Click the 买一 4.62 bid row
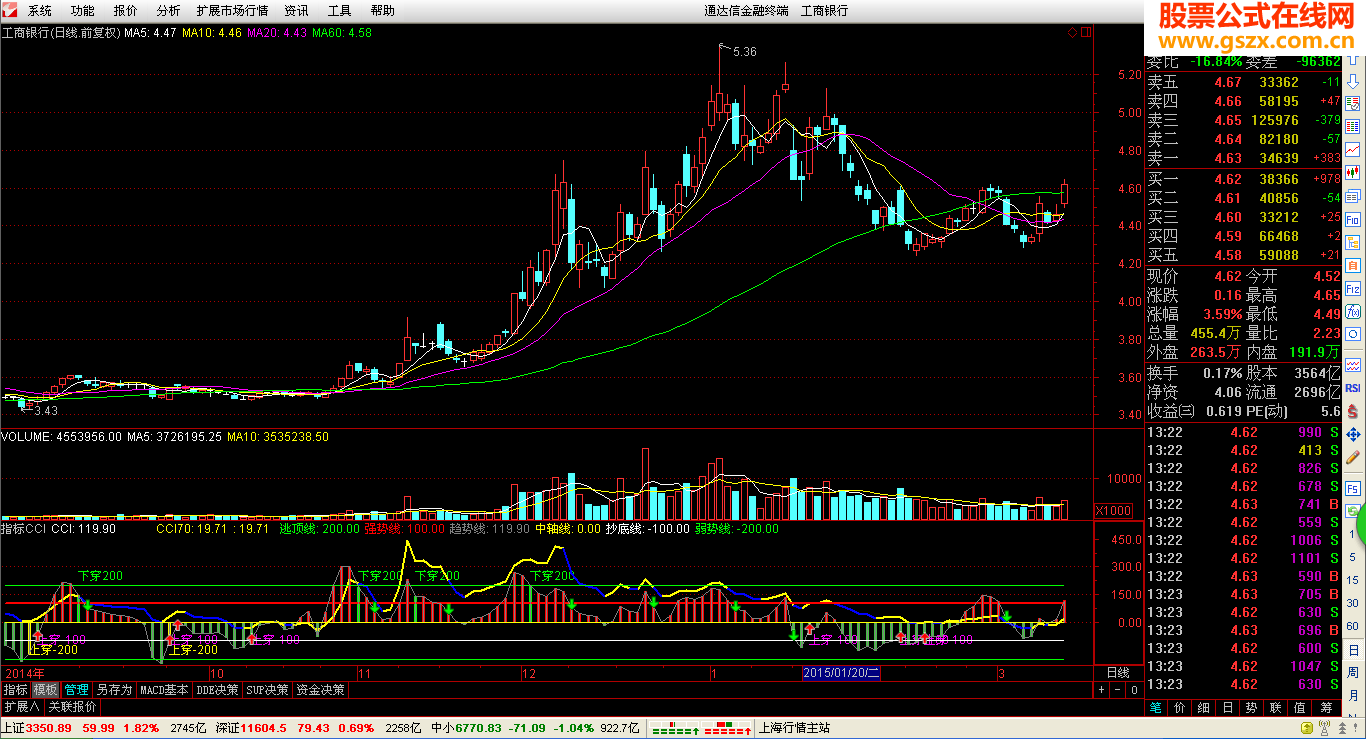Image resolution: width=1366 pixels, height=739 pixels. [x=1243, y=180]
